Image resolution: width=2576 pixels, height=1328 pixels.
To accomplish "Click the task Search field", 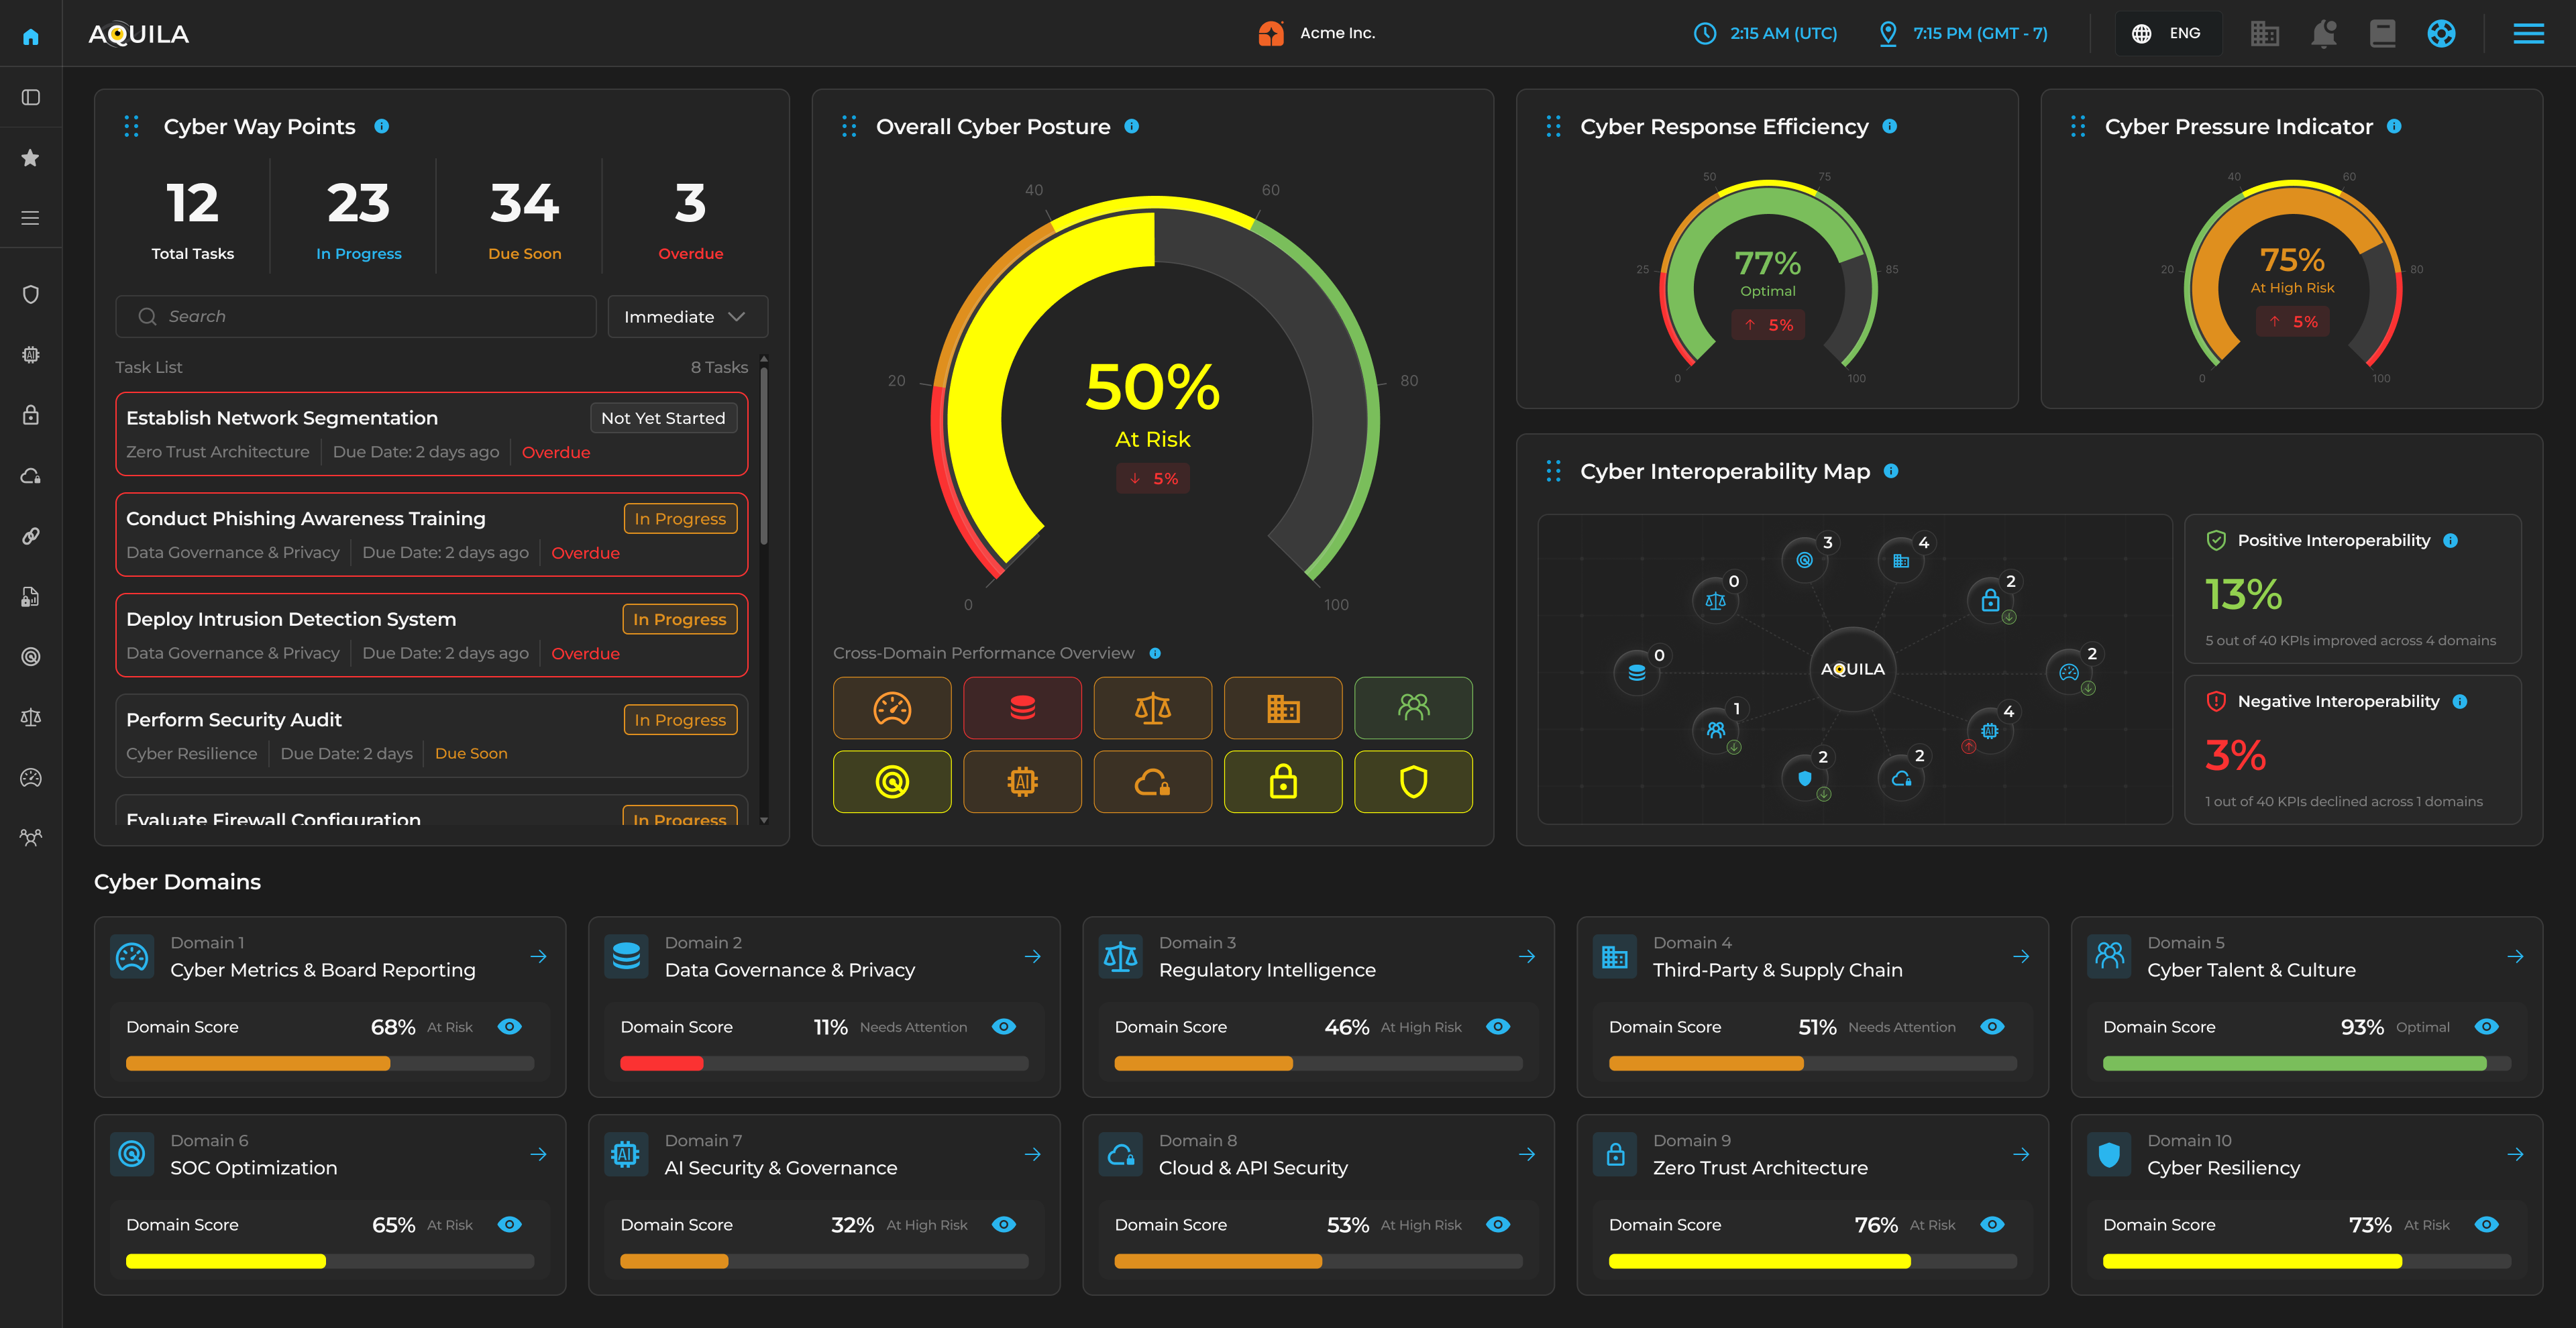I will 356,317.
